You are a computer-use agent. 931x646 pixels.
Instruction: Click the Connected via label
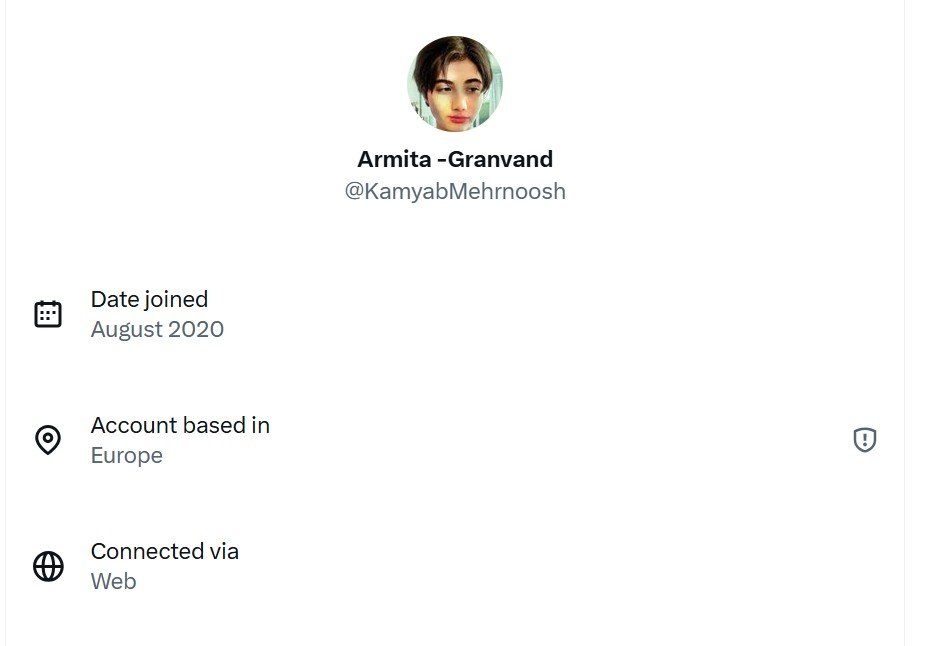(x=164, y=551)
